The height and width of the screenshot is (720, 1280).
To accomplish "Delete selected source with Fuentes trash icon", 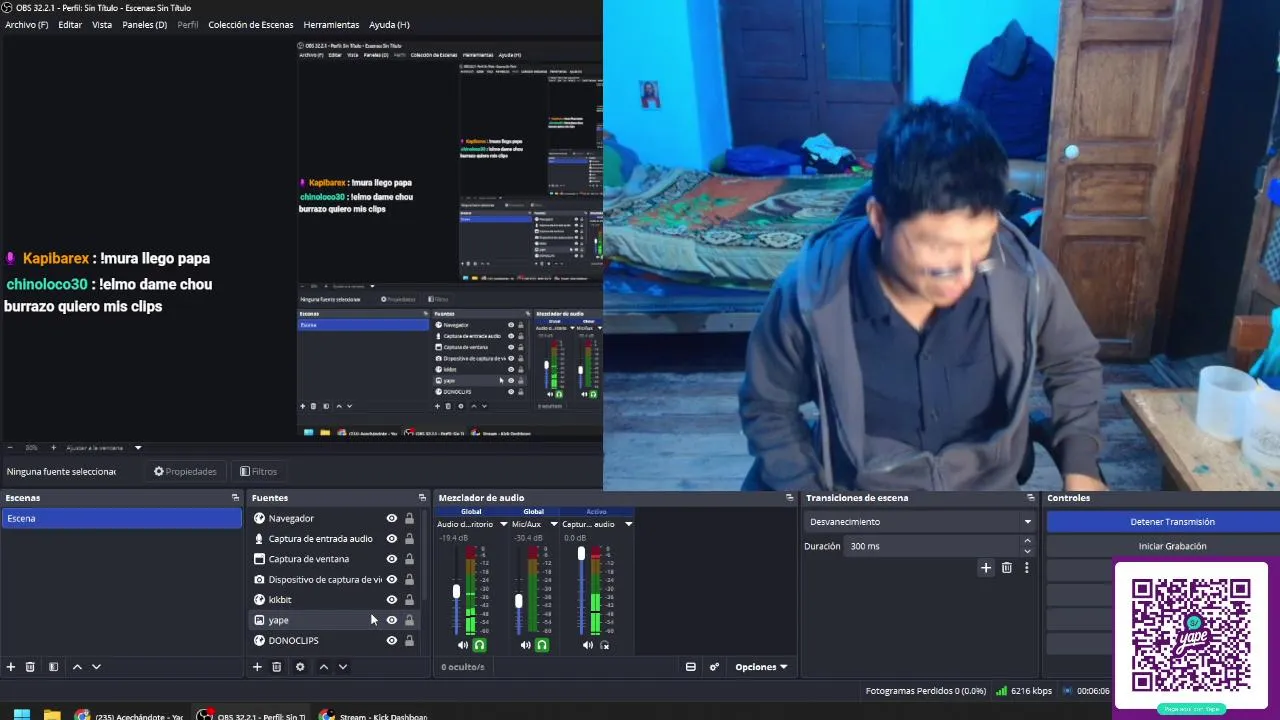I will (277, 667).
